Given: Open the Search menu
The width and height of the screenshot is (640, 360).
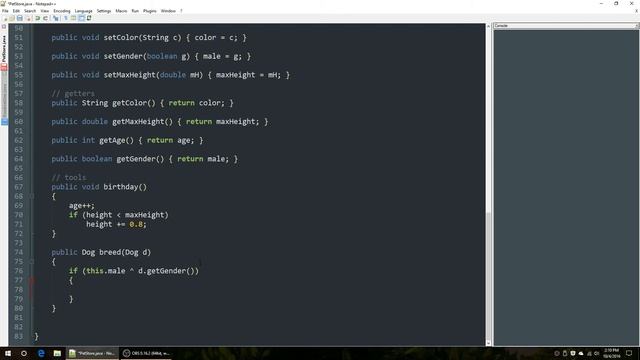Looking at the screenshot, I should 30,11.
